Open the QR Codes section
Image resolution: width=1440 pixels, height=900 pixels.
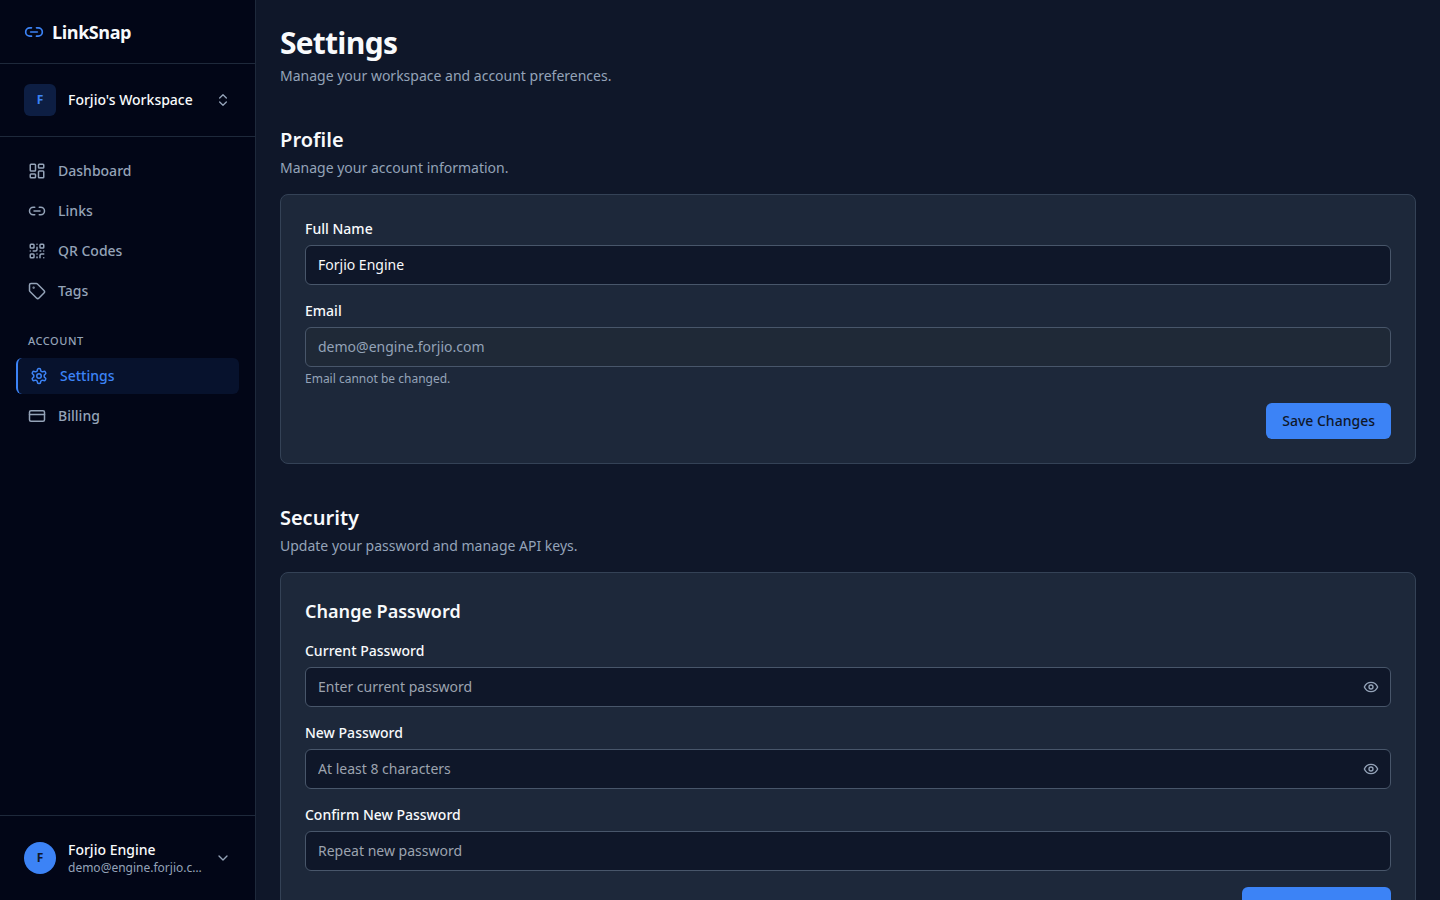point(90,250)
